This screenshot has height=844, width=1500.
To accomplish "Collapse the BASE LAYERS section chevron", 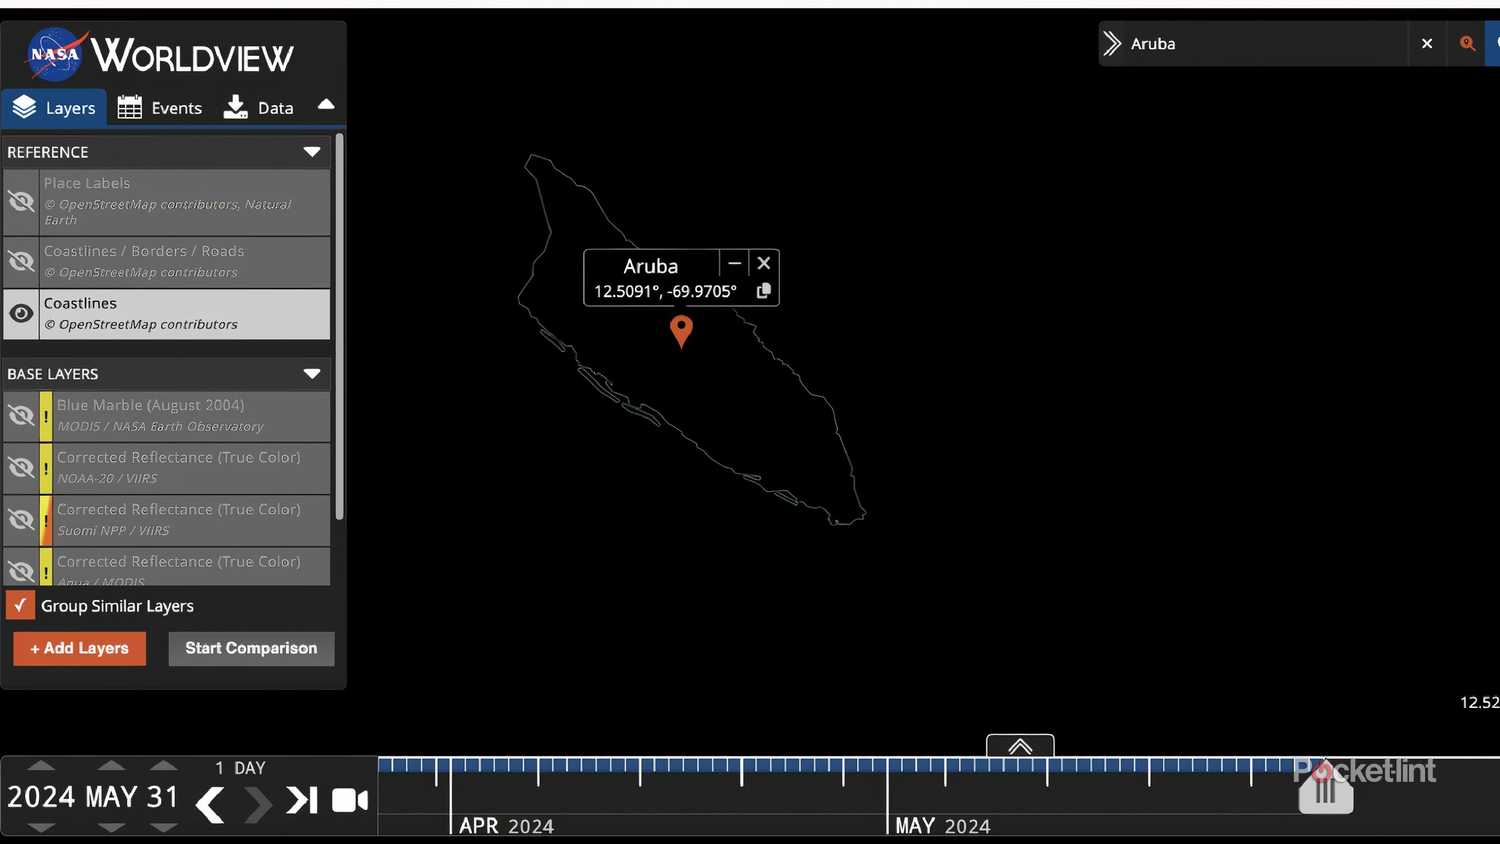I will click(x=313, y=373).
